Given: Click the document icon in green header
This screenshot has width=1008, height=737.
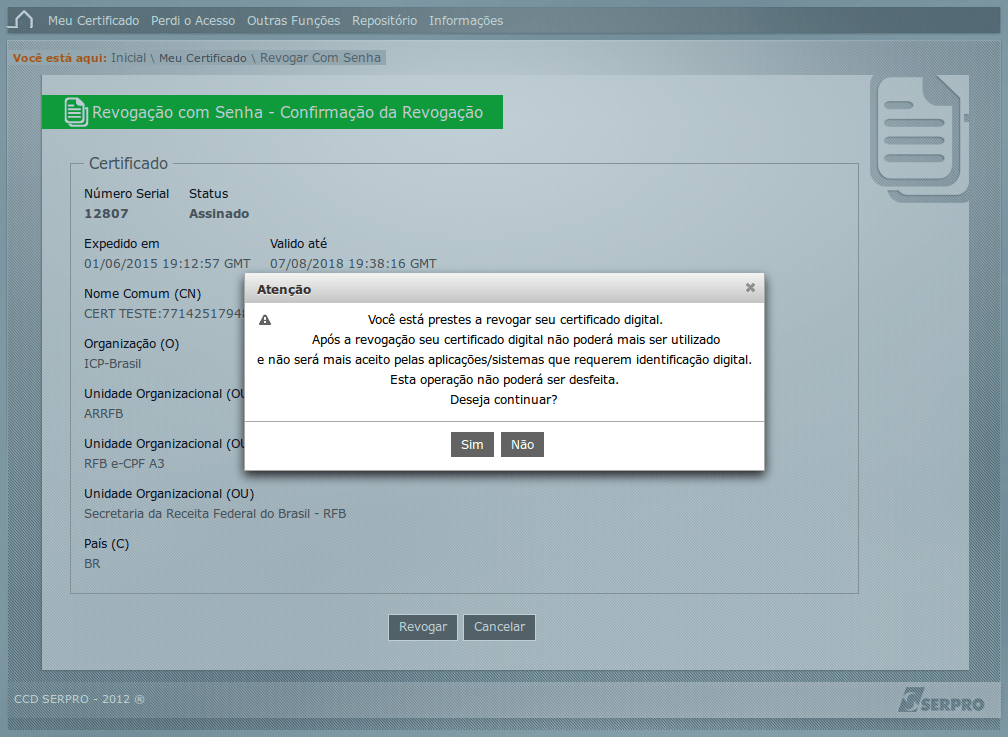Looking at the screenshot, I should [76, 112].
